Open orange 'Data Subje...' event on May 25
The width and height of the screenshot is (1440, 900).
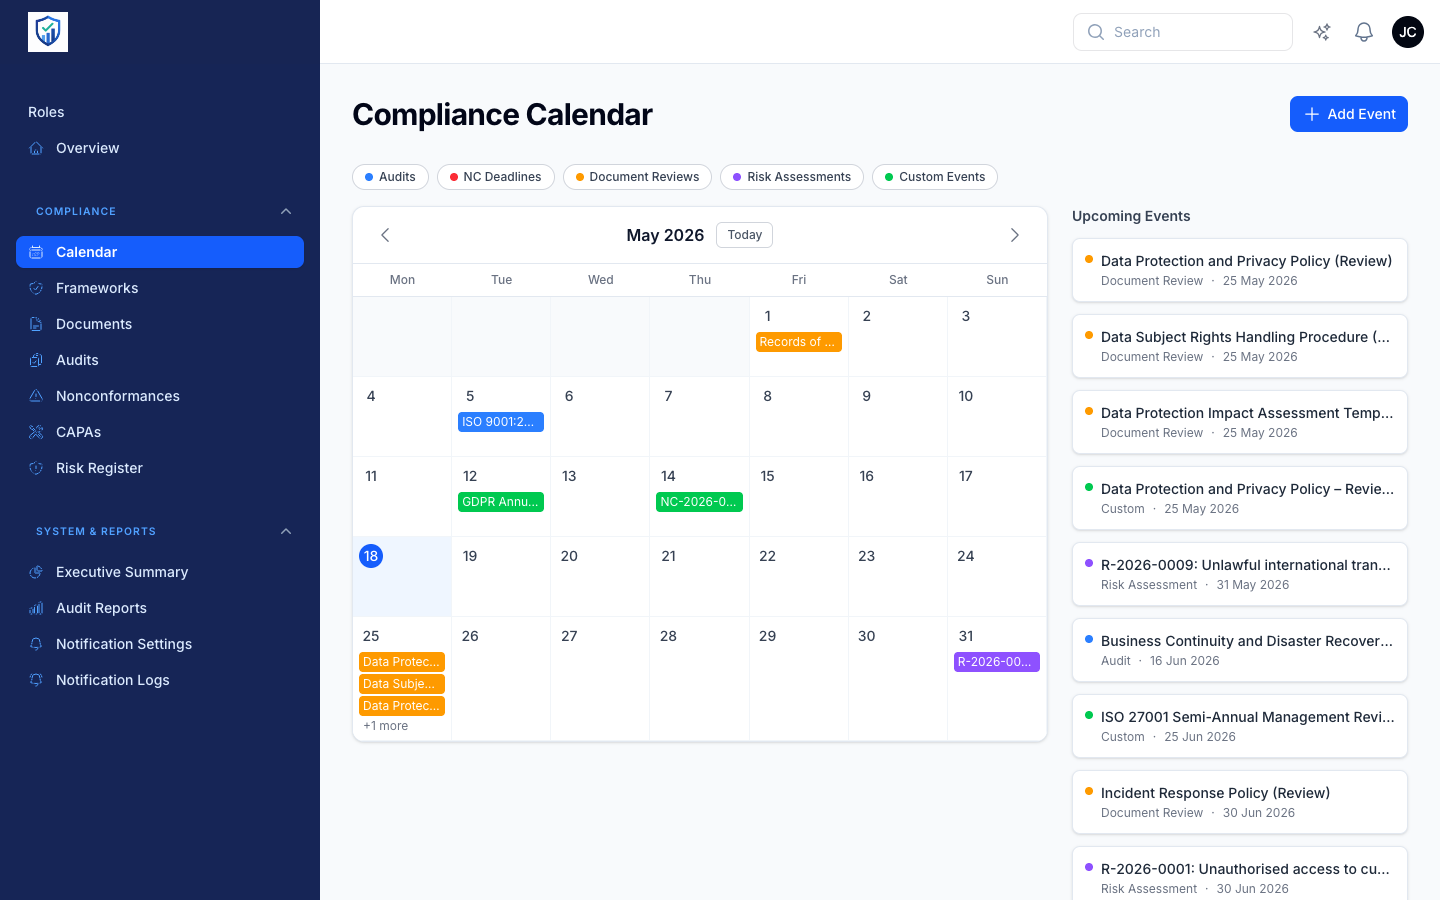coord(402,684)
